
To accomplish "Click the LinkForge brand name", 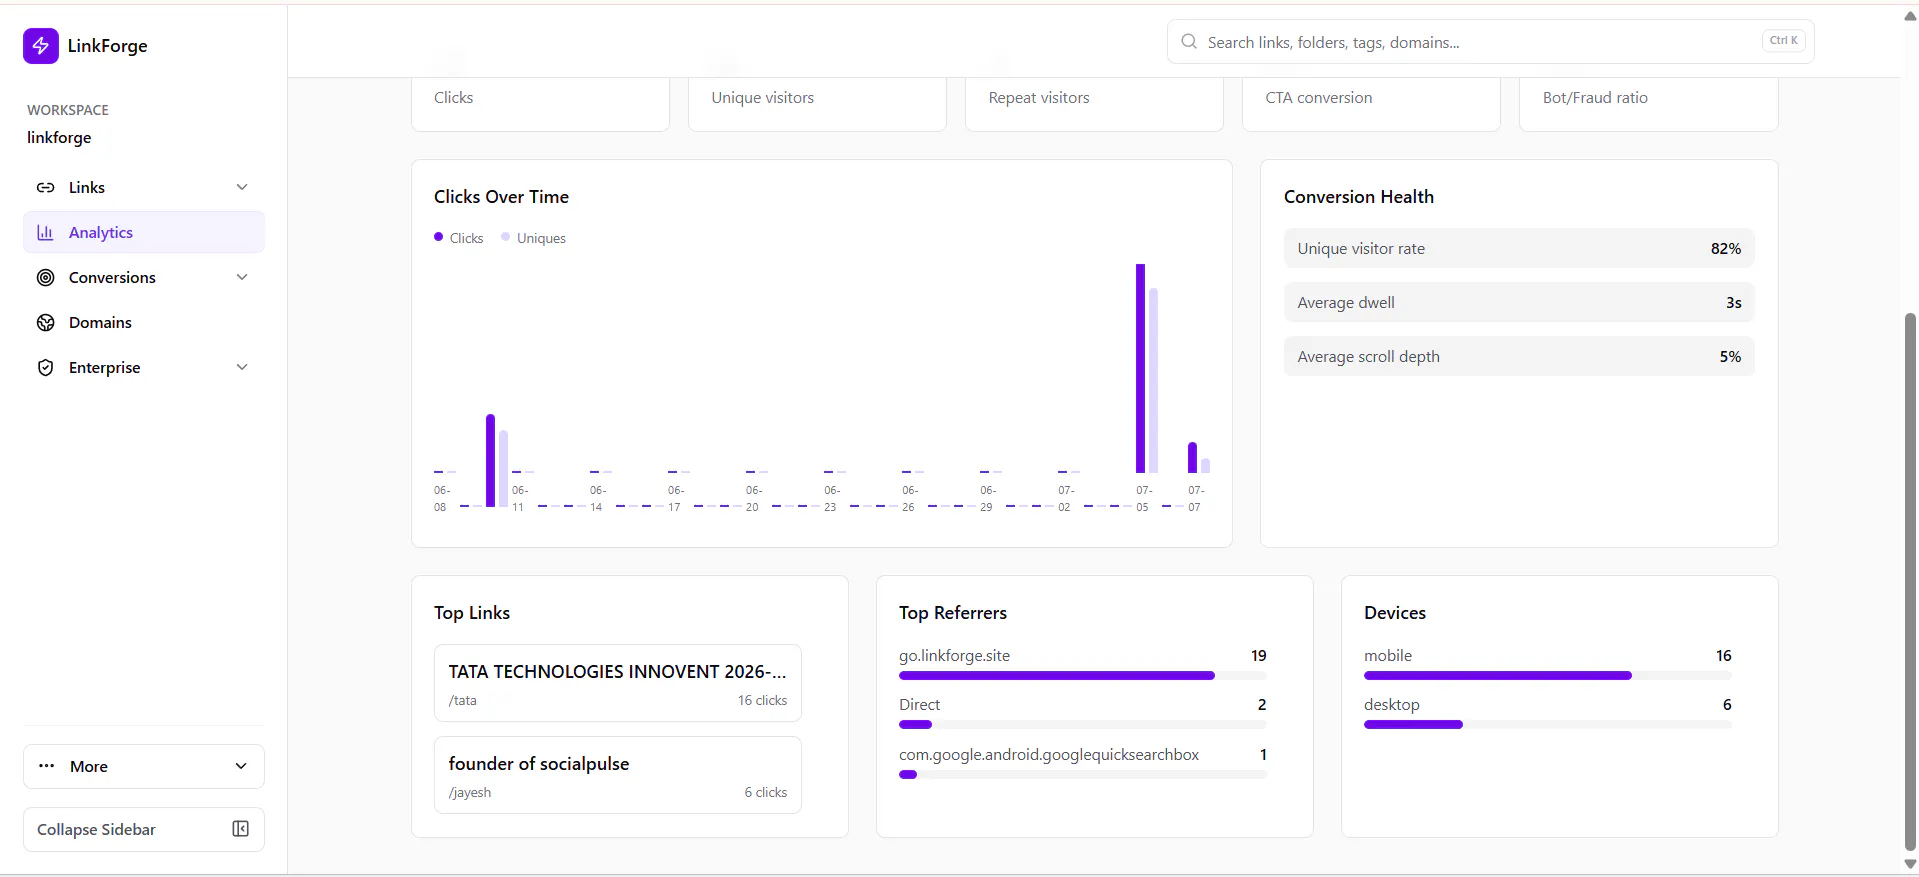I will pyautogui.click(x=107, y=46).
